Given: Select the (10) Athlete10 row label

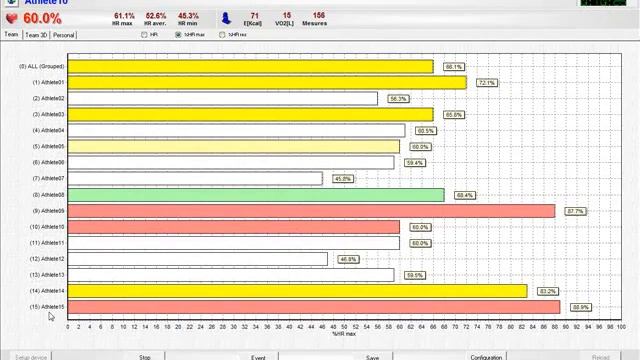Looking at the screenshot, I should click(x=47, y=227).
